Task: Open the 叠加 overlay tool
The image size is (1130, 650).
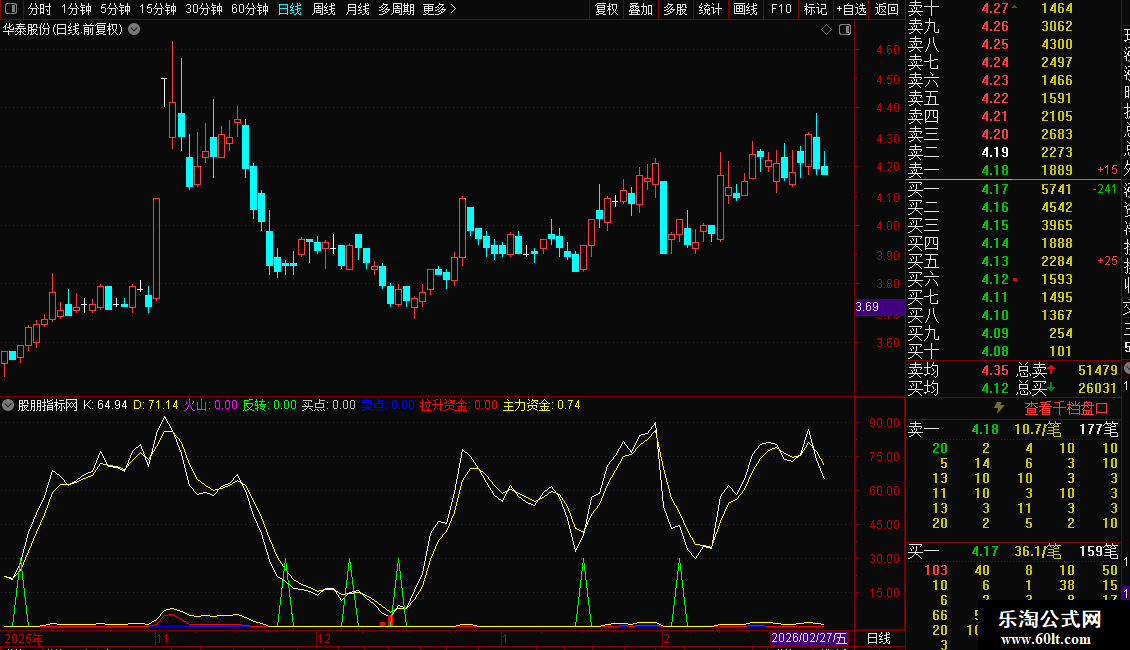Action: (x=640, y=9)
